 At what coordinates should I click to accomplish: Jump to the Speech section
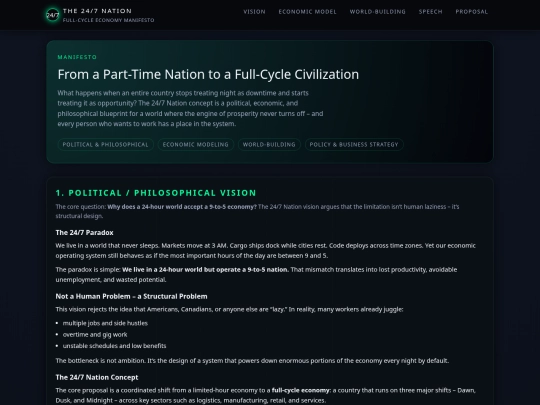coord(430,12)
